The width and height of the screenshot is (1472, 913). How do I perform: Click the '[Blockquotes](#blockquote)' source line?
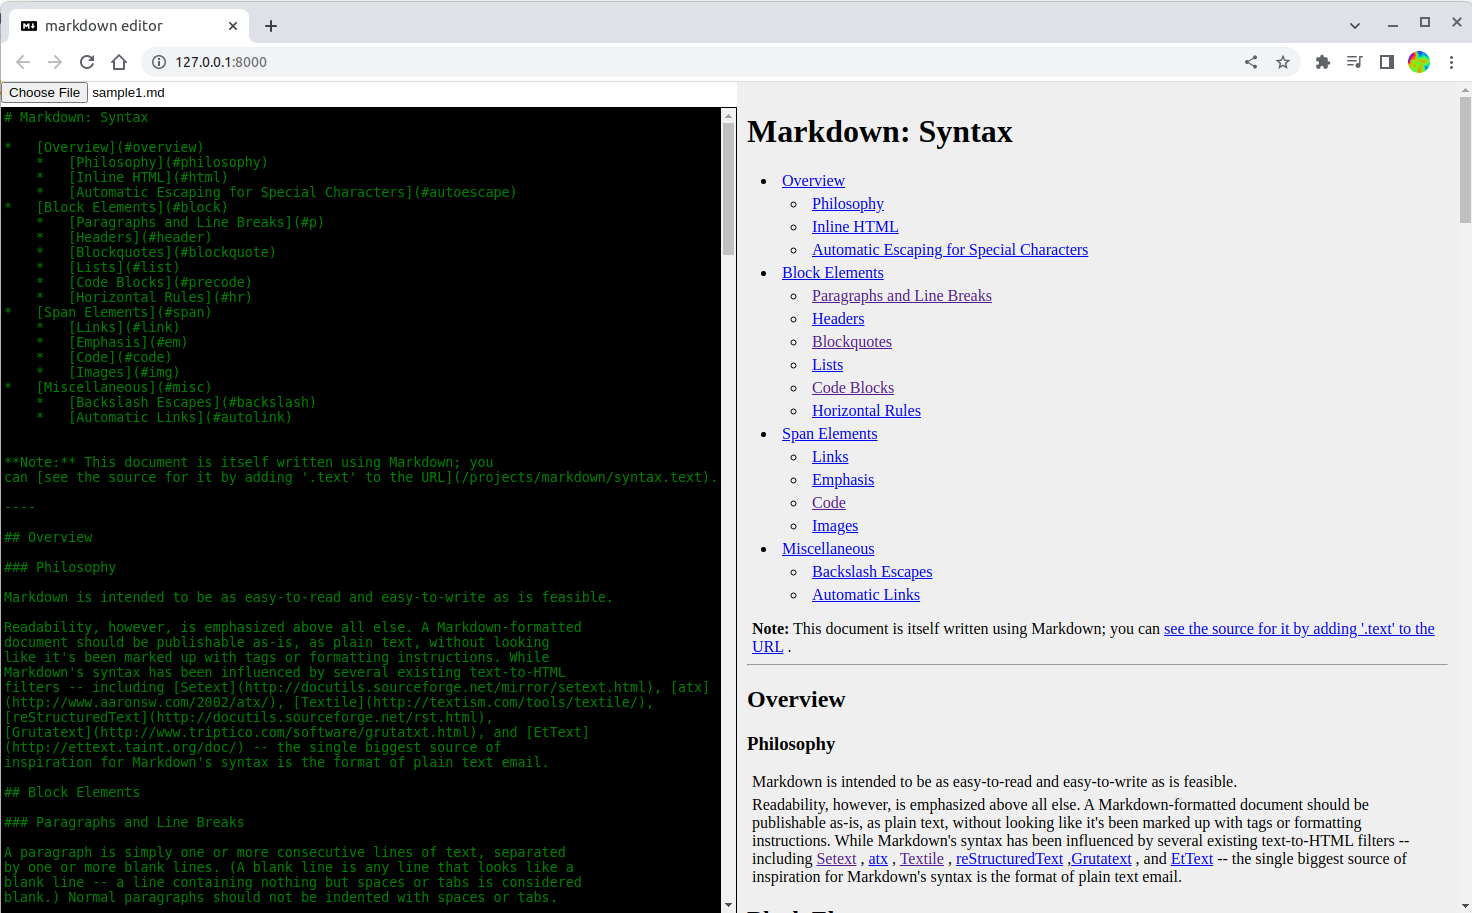[172, 253]
